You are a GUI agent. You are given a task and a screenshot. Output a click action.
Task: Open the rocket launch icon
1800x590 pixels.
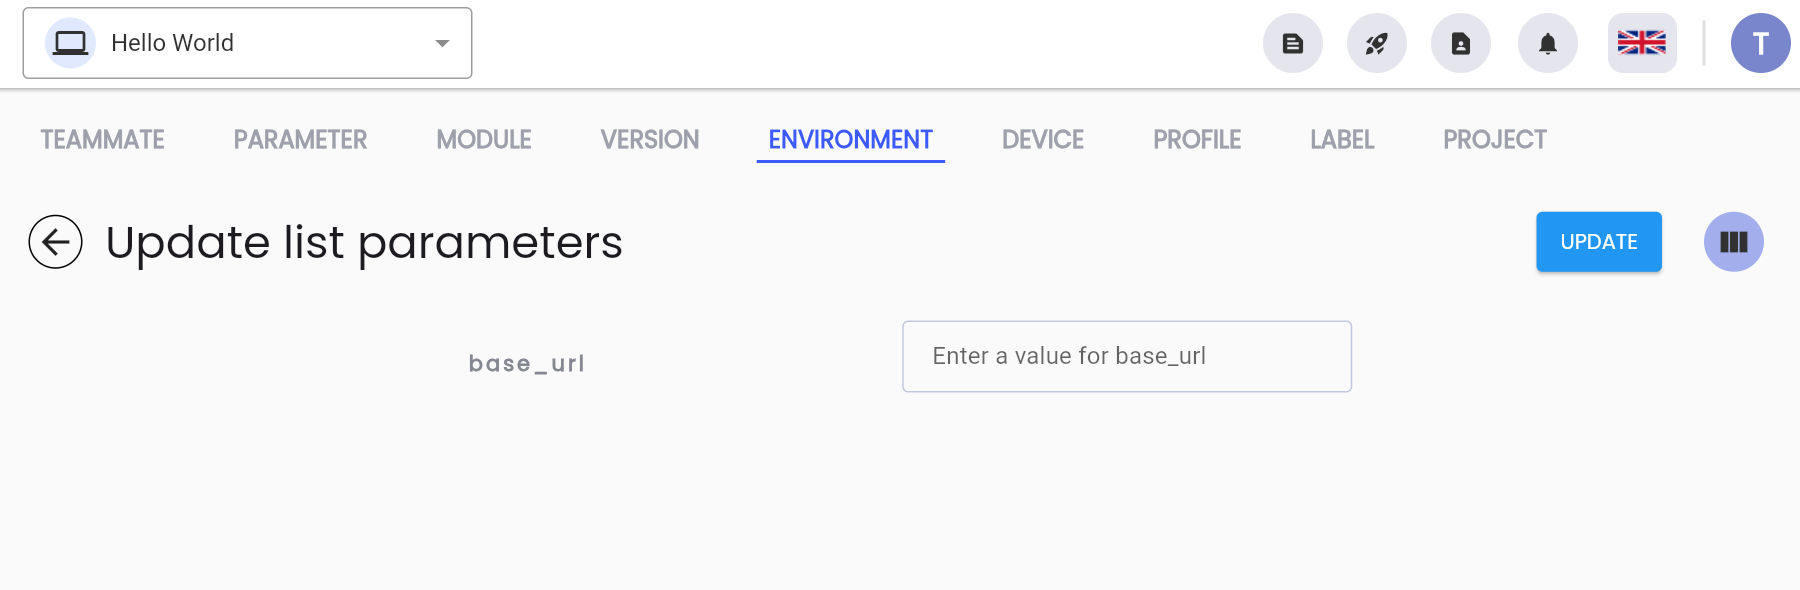point(1377,43)
